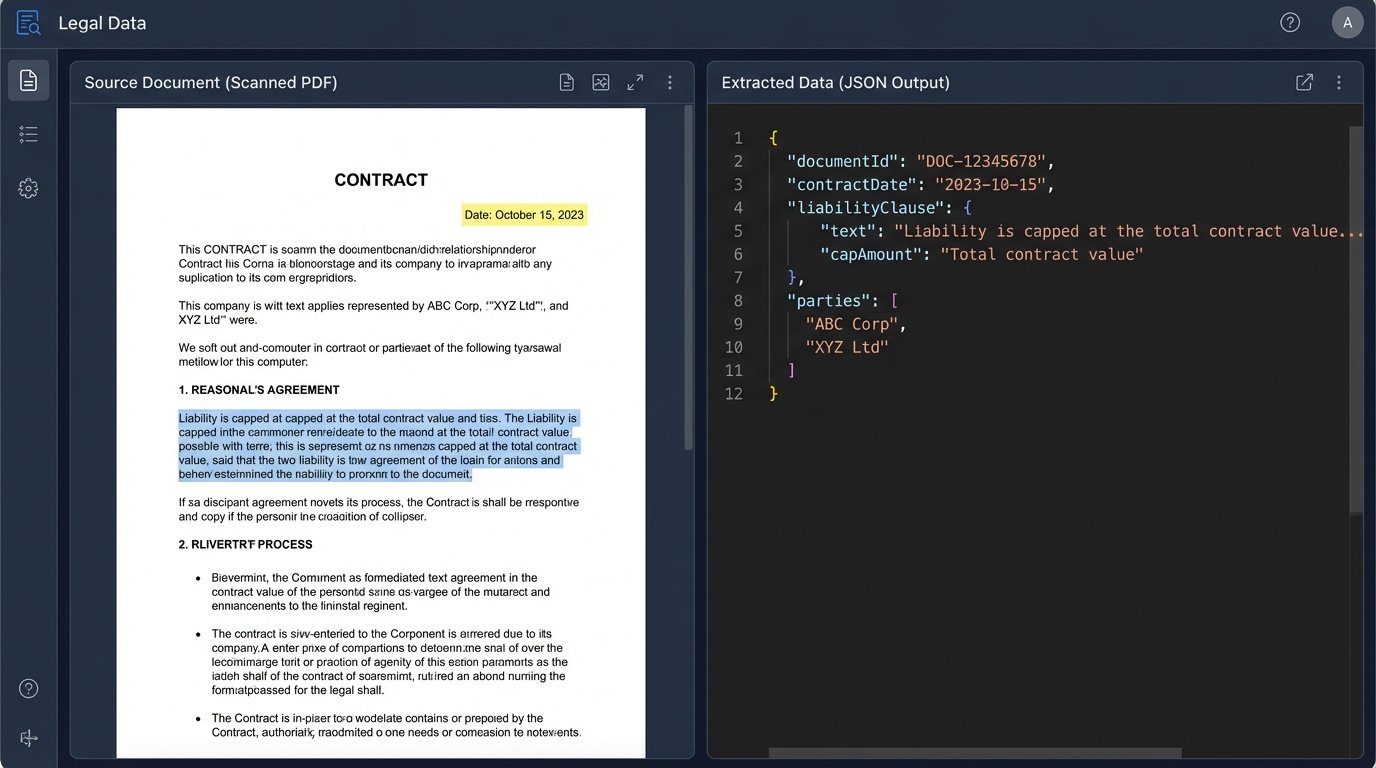Open the Extracted Data overflow menu

tap(1339, 82)
